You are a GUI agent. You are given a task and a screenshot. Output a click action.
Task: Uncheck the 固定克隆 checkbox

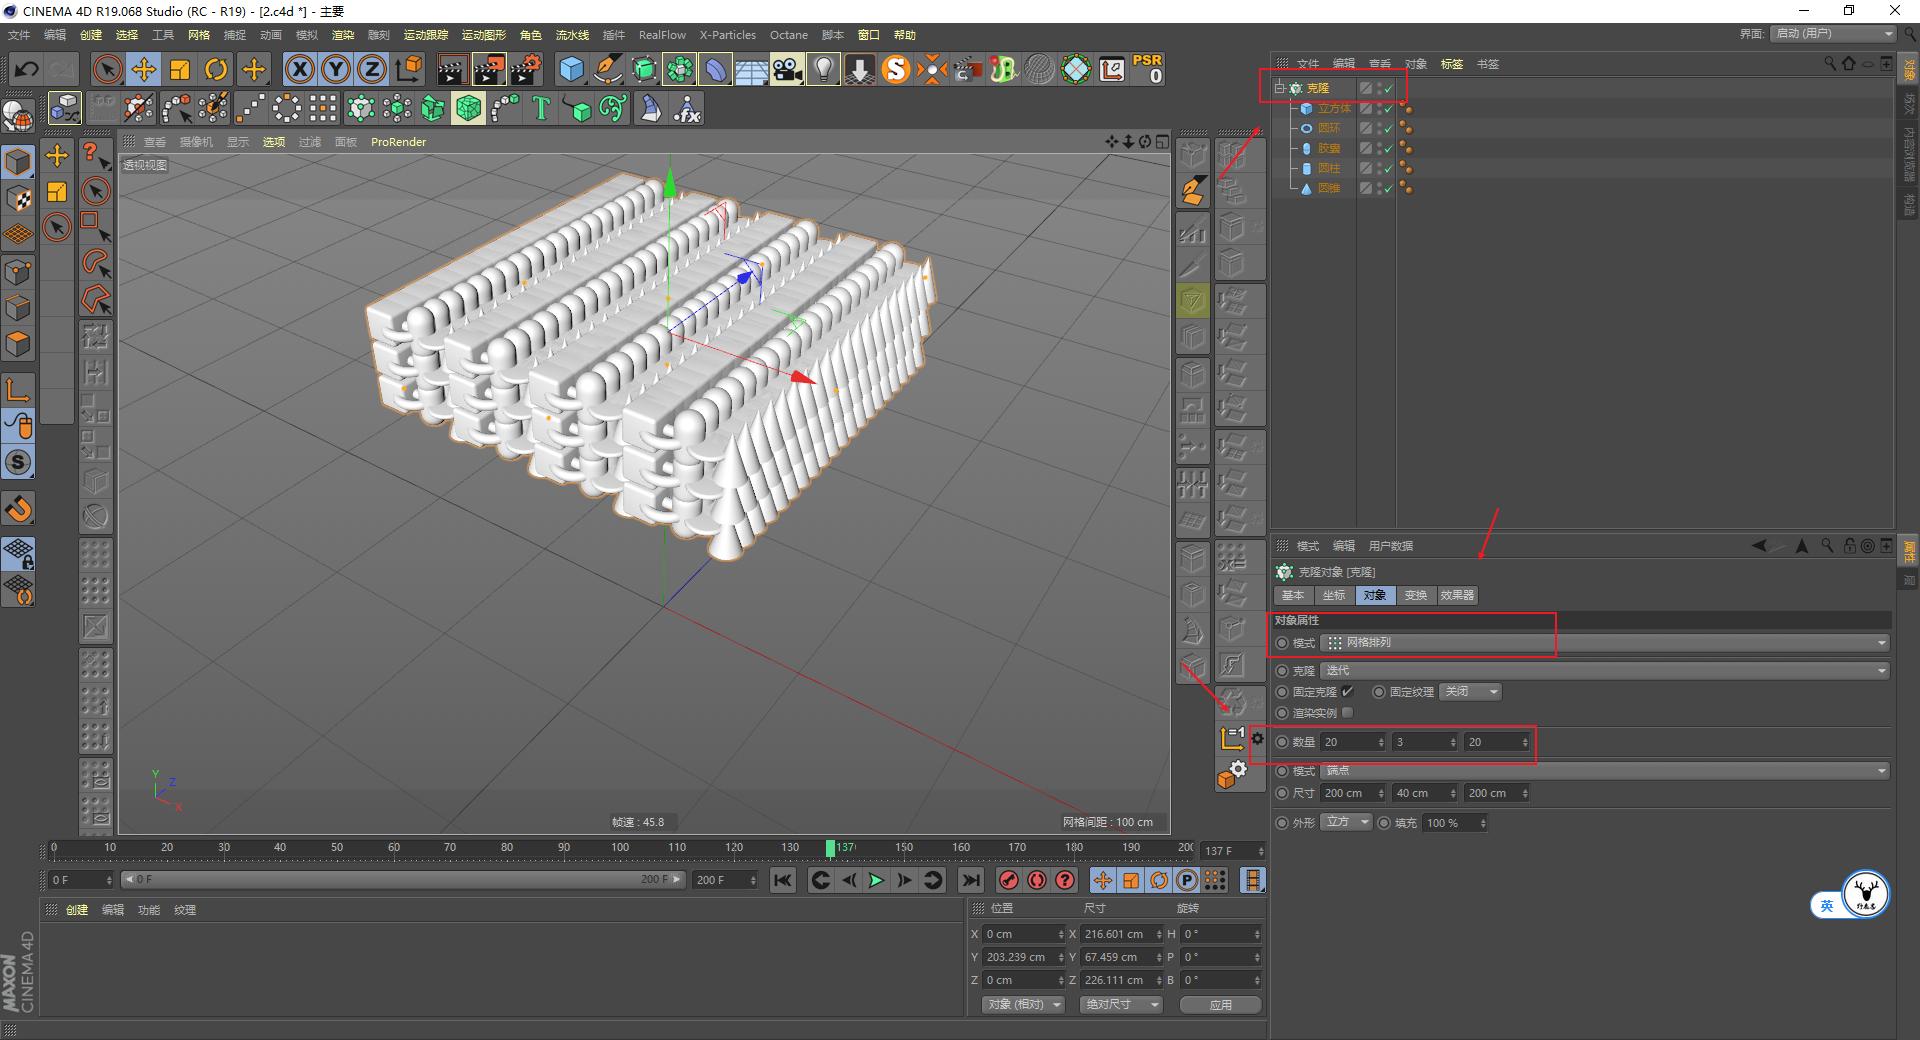(1348, 691)
